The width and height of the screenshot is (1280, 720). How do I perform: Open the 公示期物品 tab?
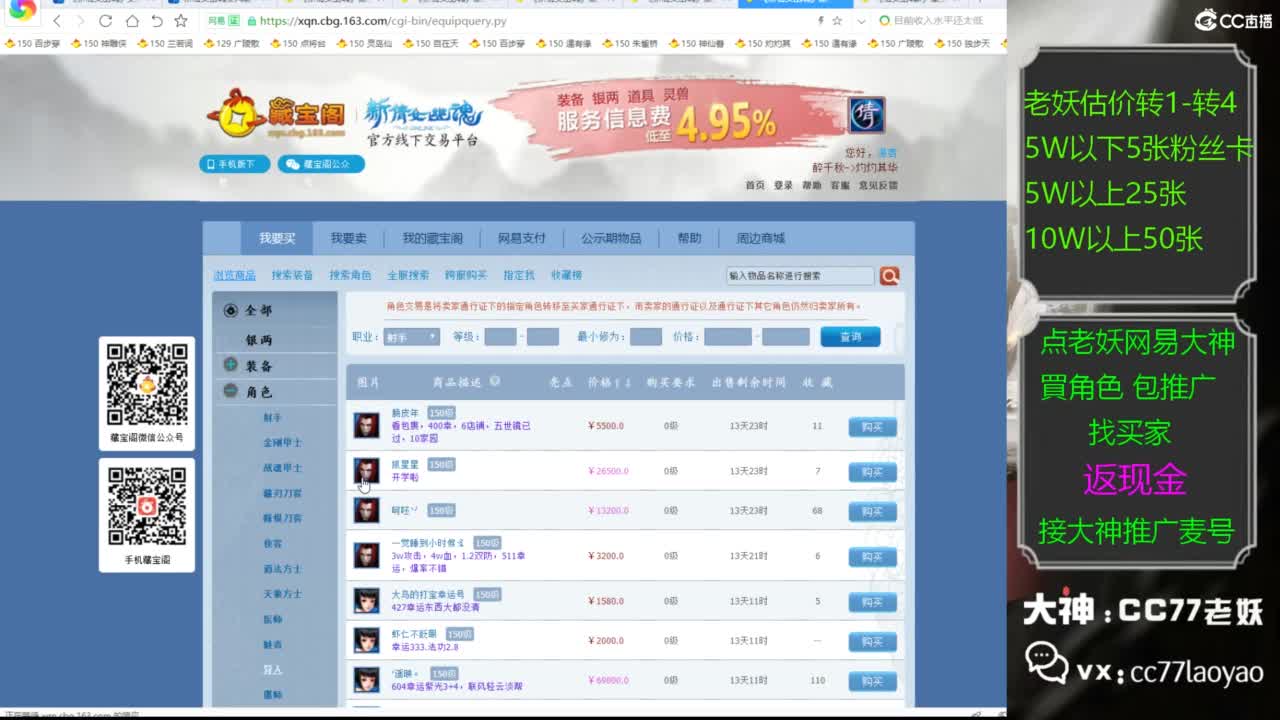coord(611,238)
